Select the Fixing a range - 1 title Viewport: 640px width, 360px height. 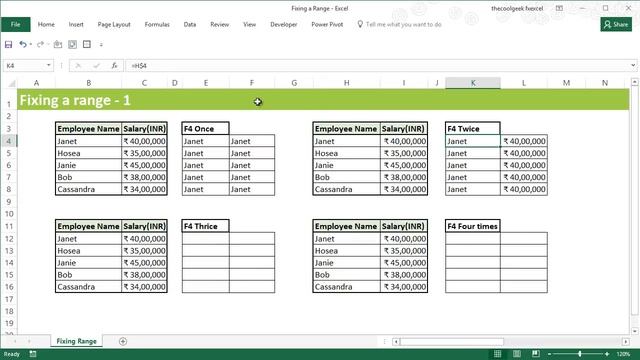(x=75, y=100)
